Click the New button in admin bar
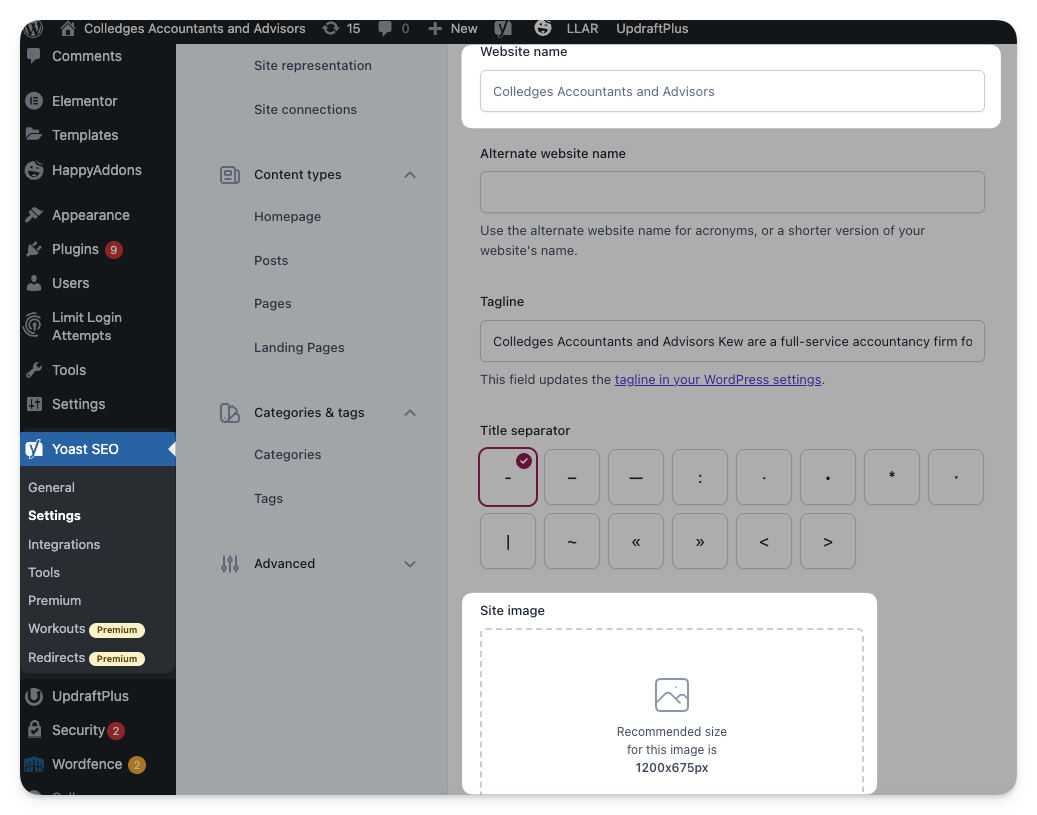 (x=453, y=28)
